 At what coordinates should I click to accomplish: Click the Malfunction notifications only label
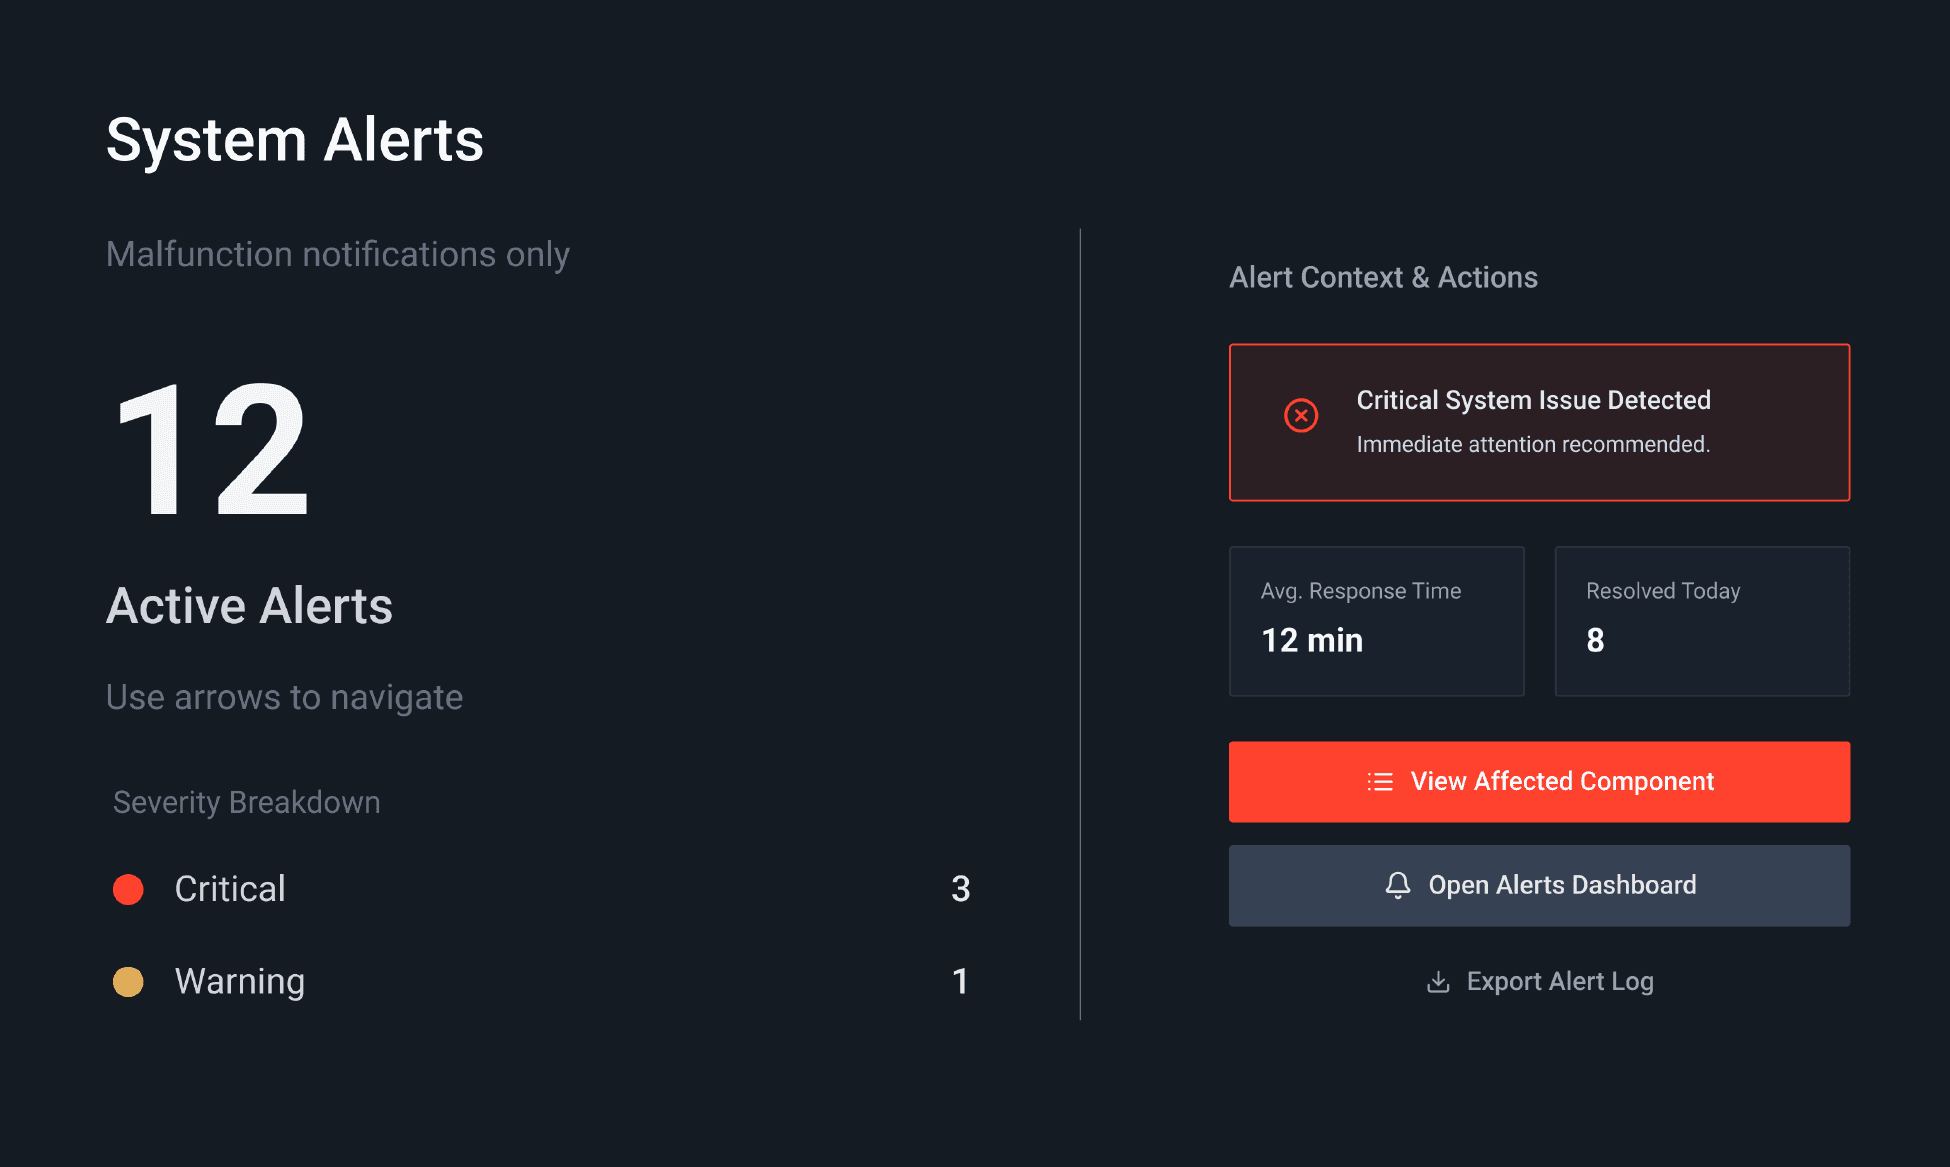[338, 254]
